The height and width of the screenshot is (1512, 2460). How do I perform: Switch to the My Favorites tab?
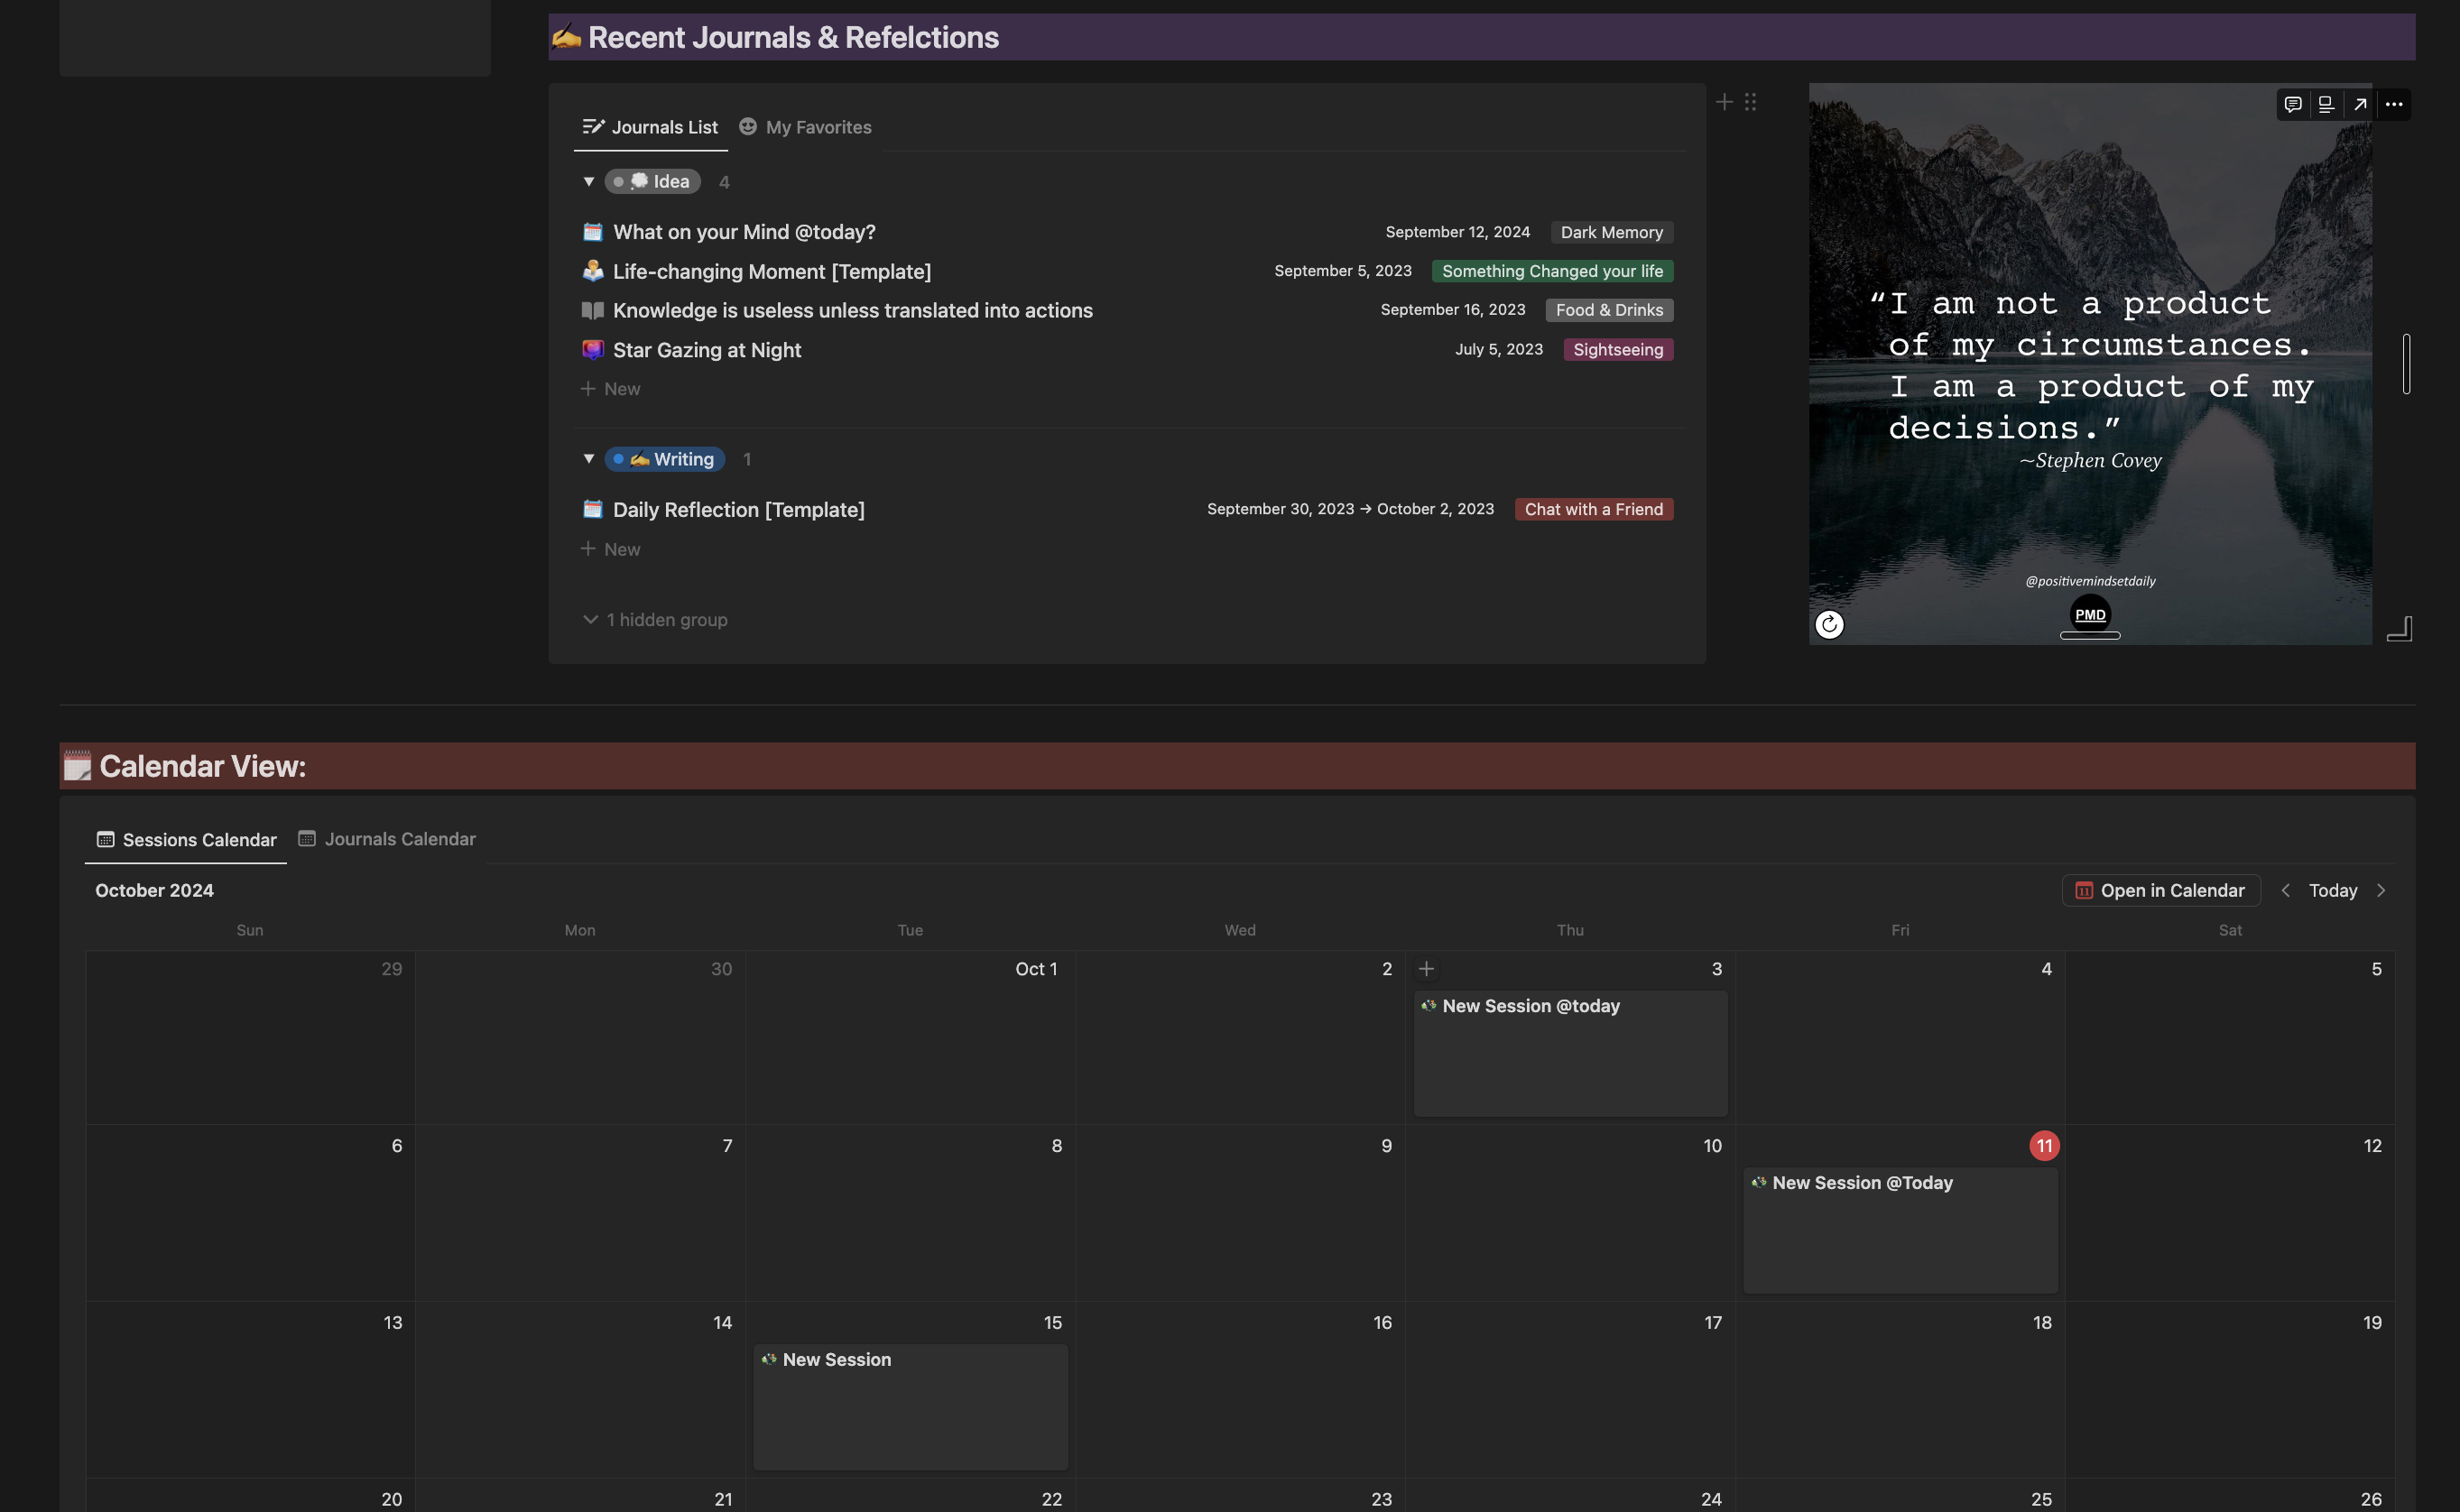coord(805,127)
